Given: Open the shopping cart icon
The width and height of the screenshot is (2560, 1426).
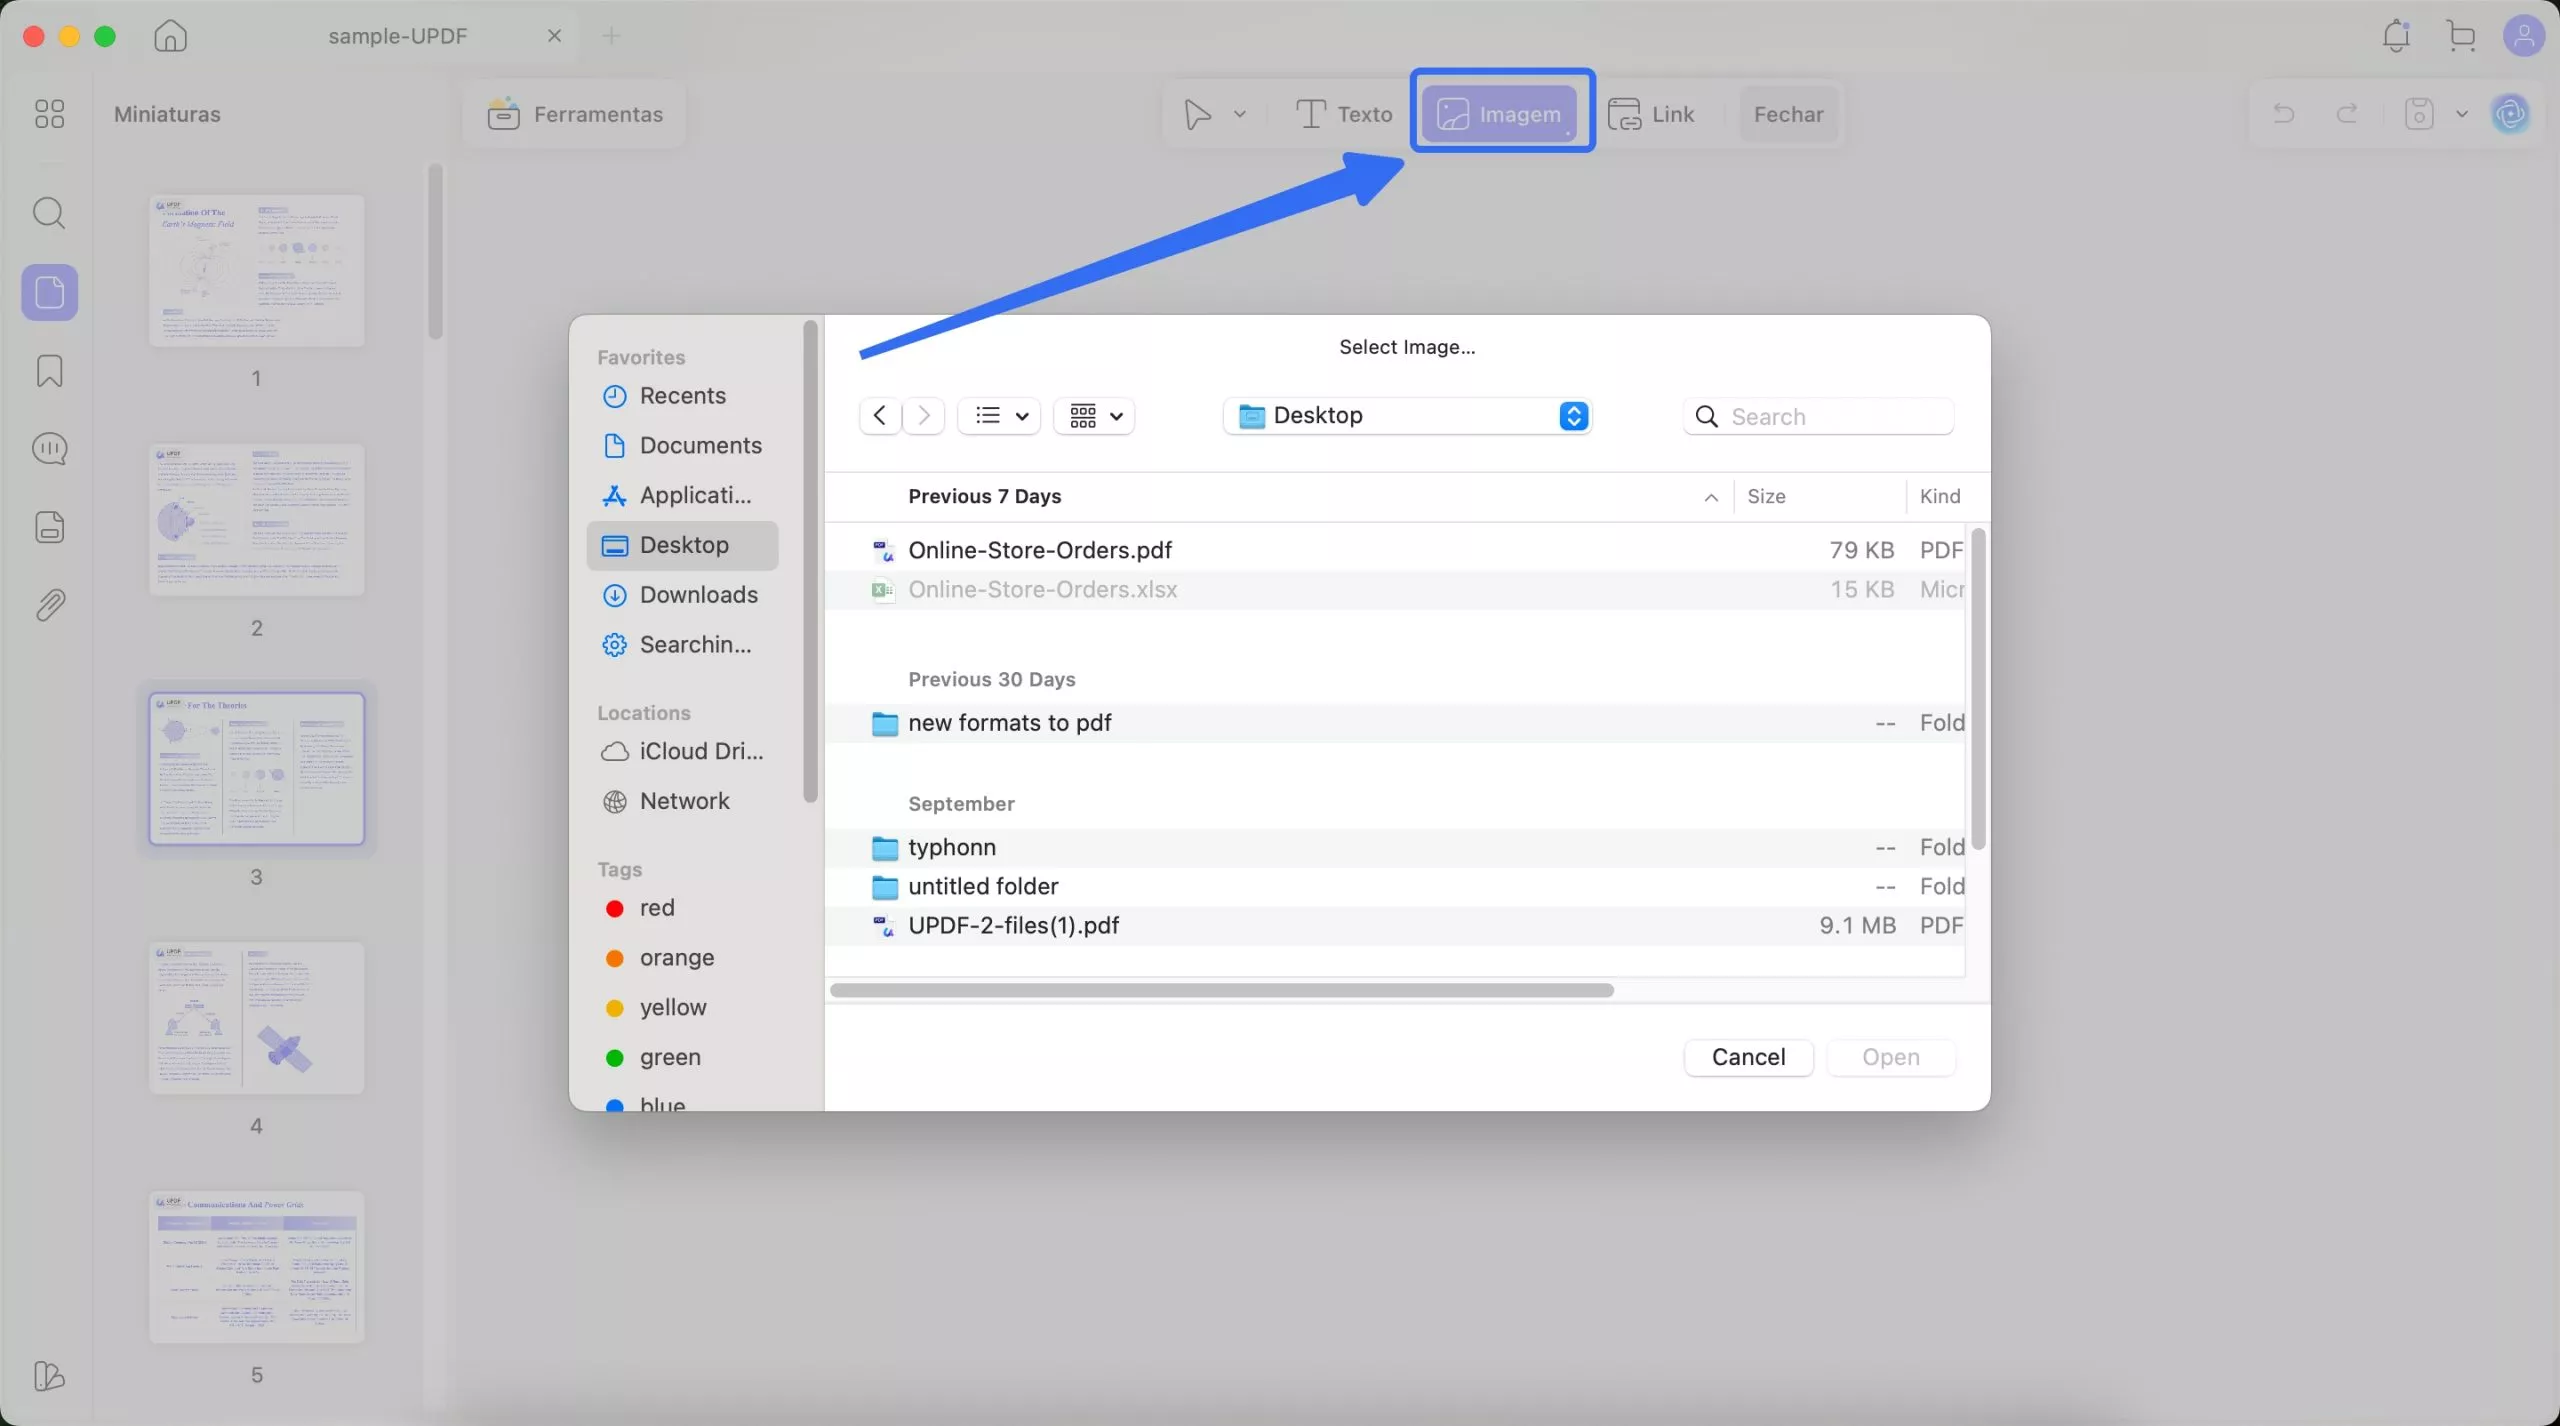Looking at the screenshot, I should (x=2461, y=37).
